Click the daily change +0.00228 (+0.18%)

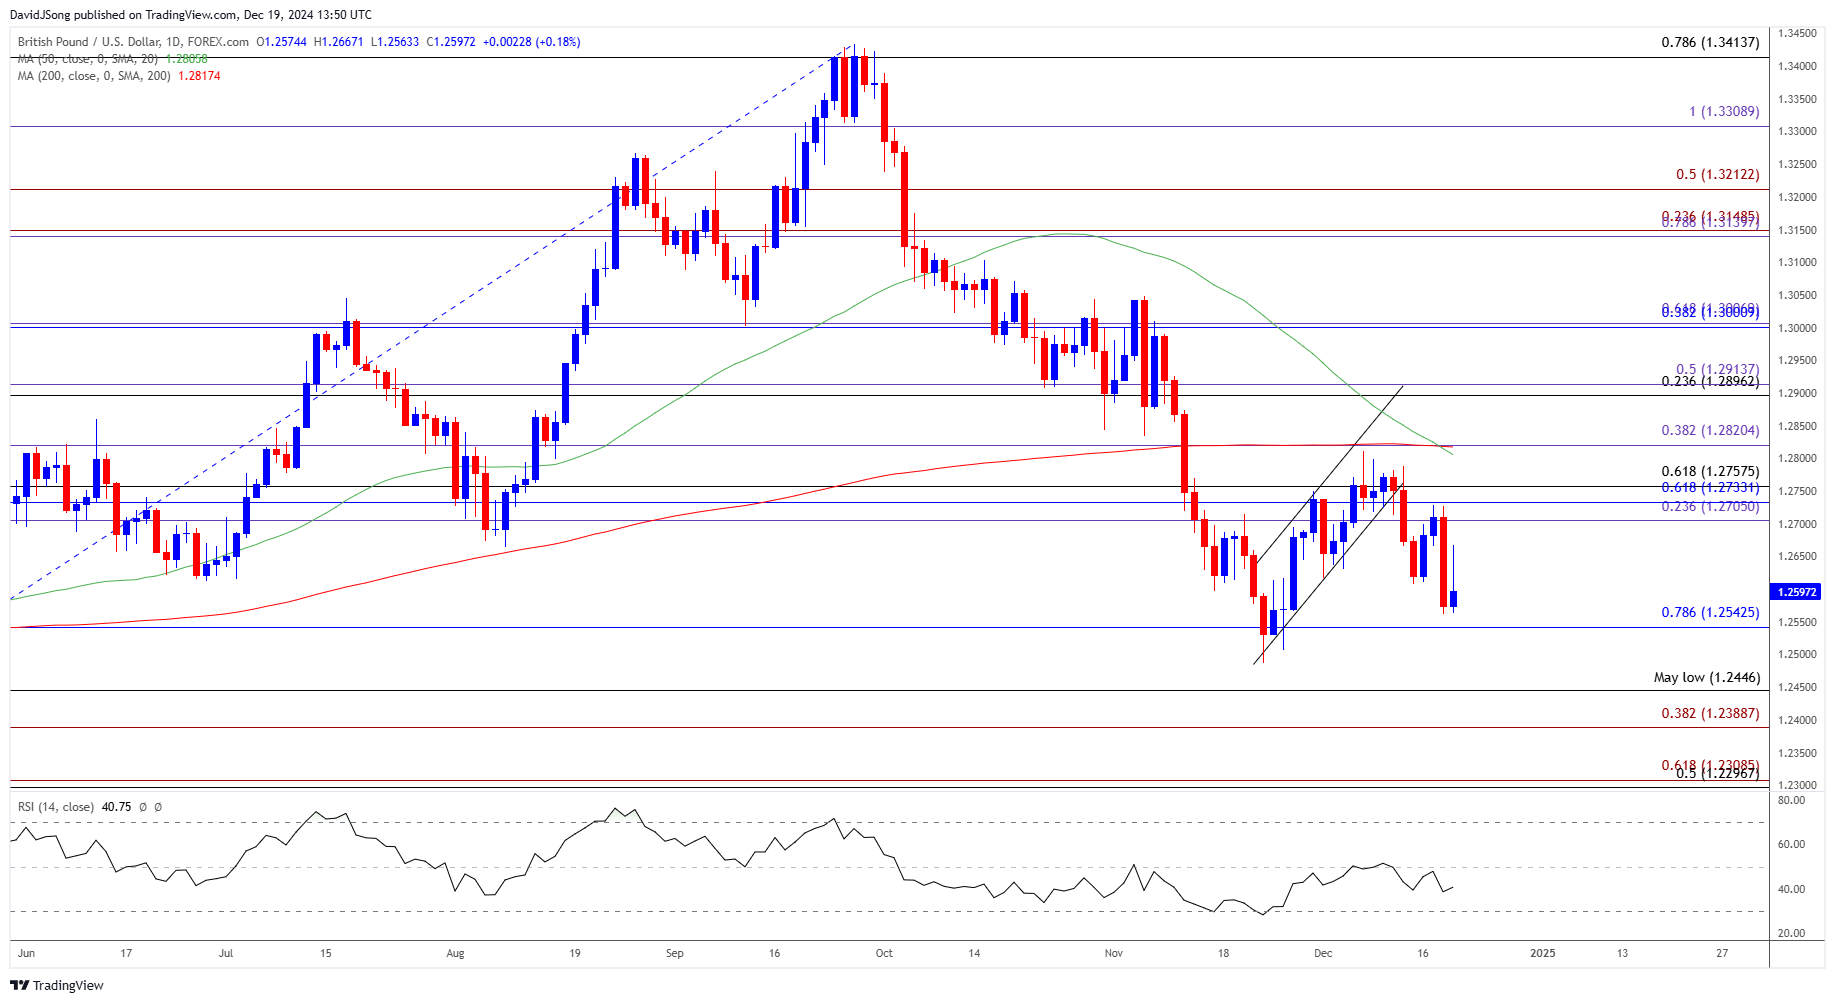pyautogui.click(x=531, y=42)
